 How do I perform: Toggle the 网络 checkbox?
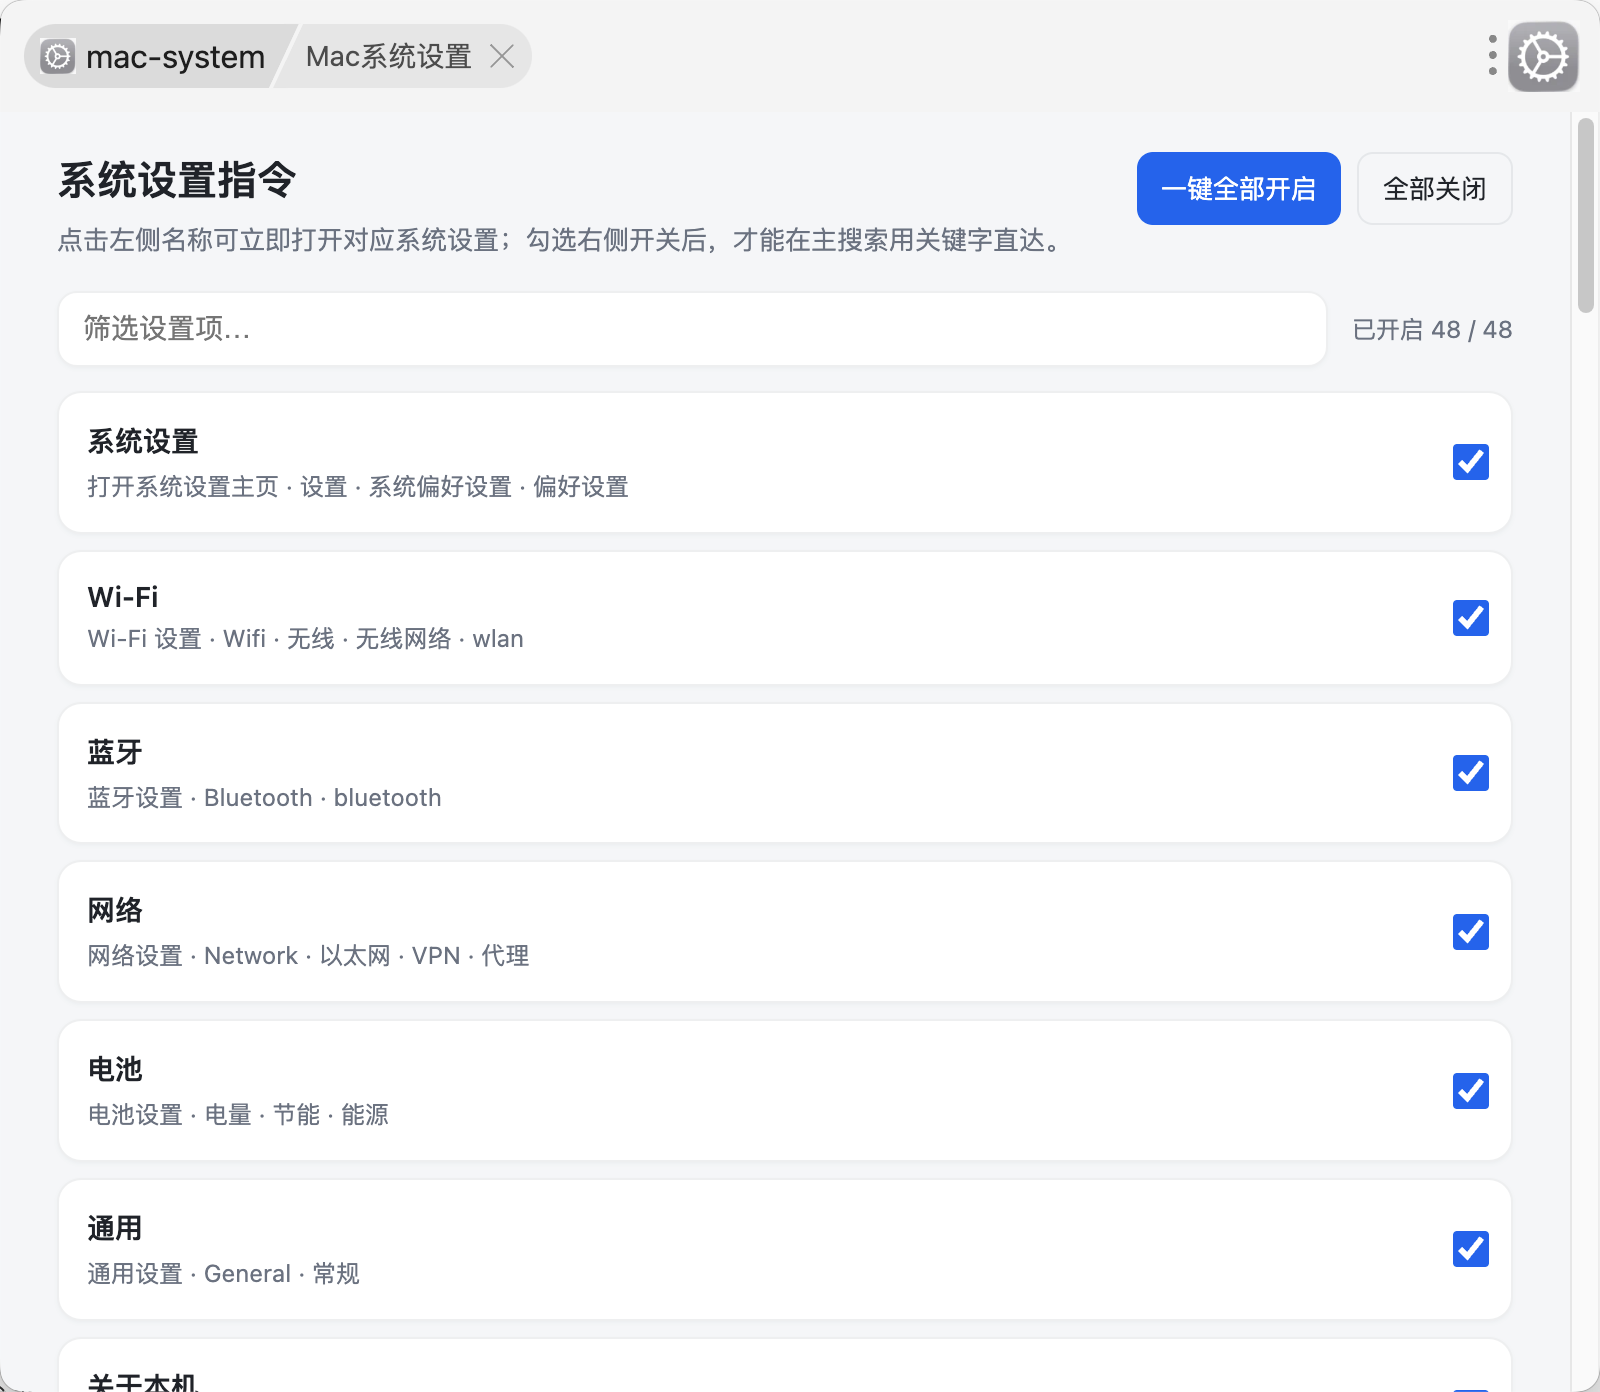click(1470, 932)
